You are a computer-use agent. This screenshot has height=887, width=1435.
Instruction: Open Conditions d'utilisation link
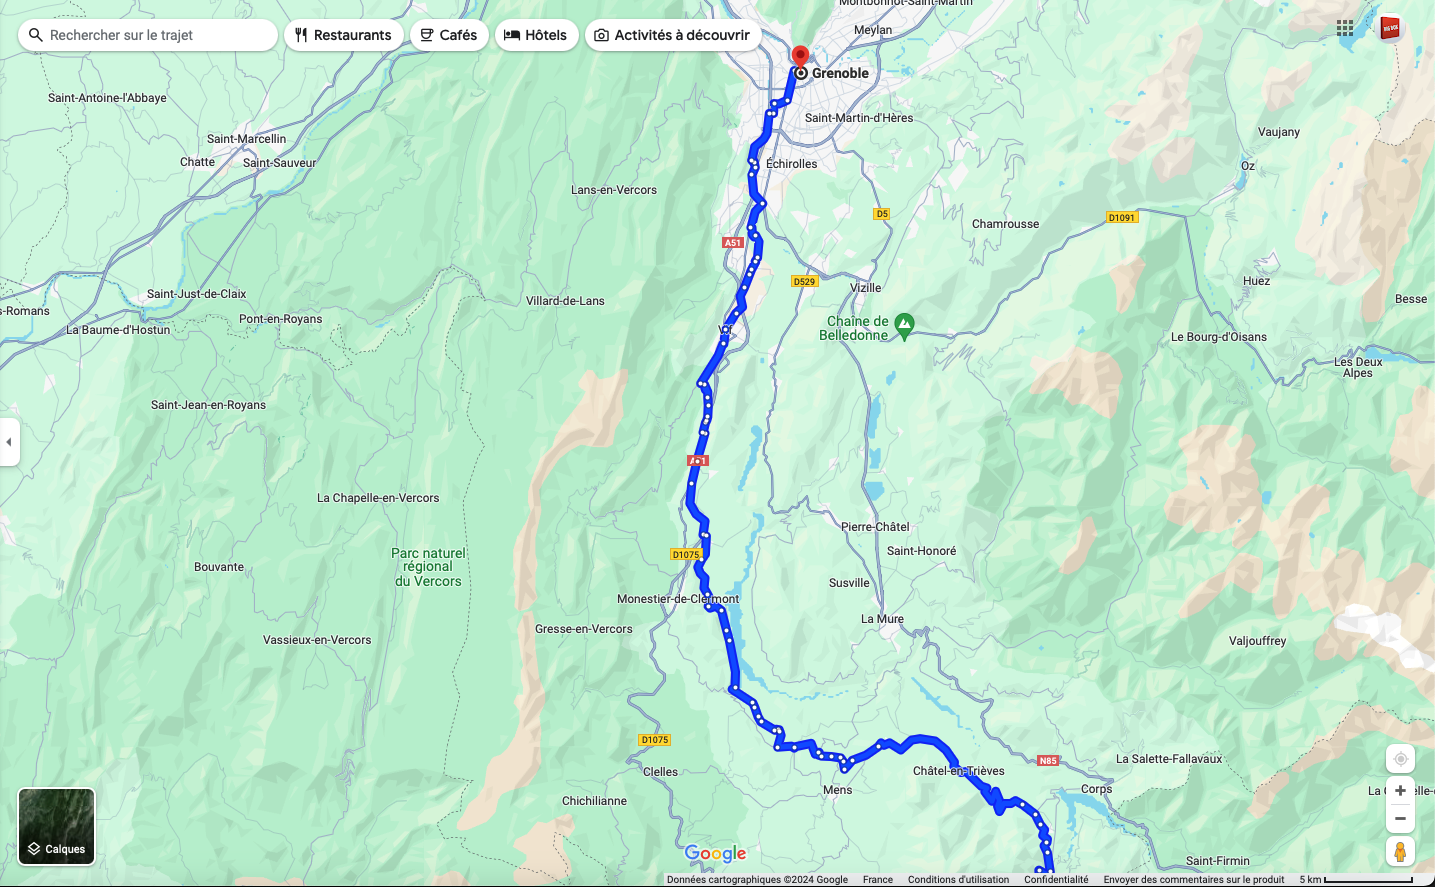958,880
